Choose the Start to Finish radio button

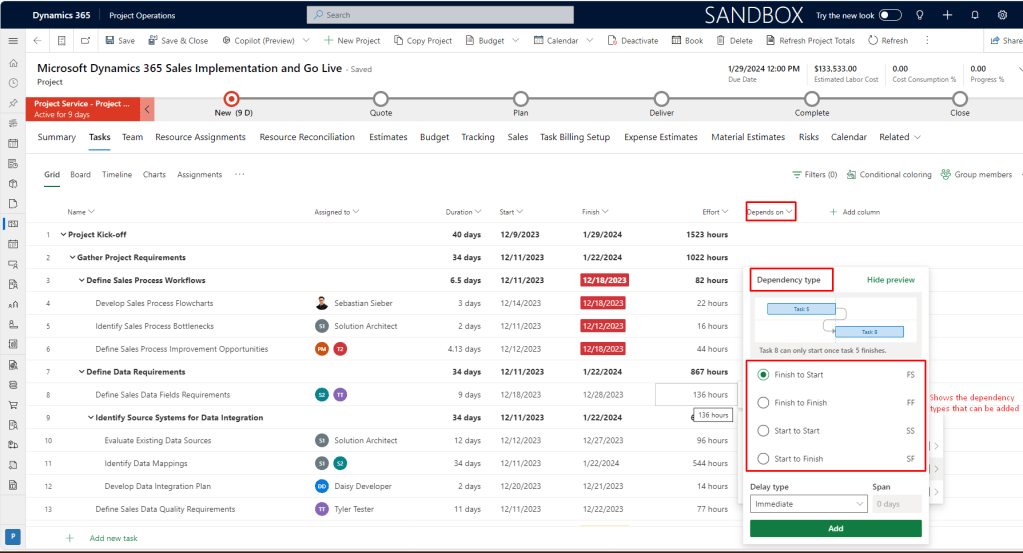coord(764,459)
